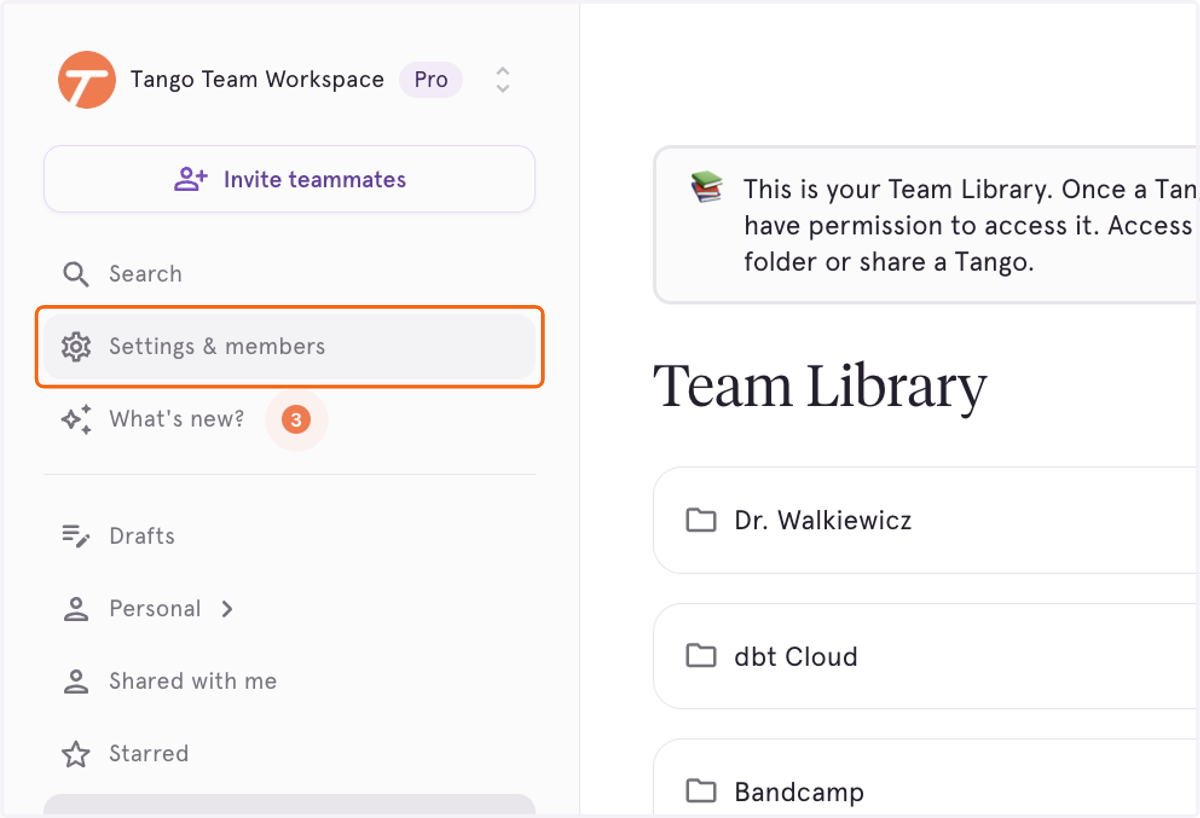Open the Bandcamp folder

926,778
